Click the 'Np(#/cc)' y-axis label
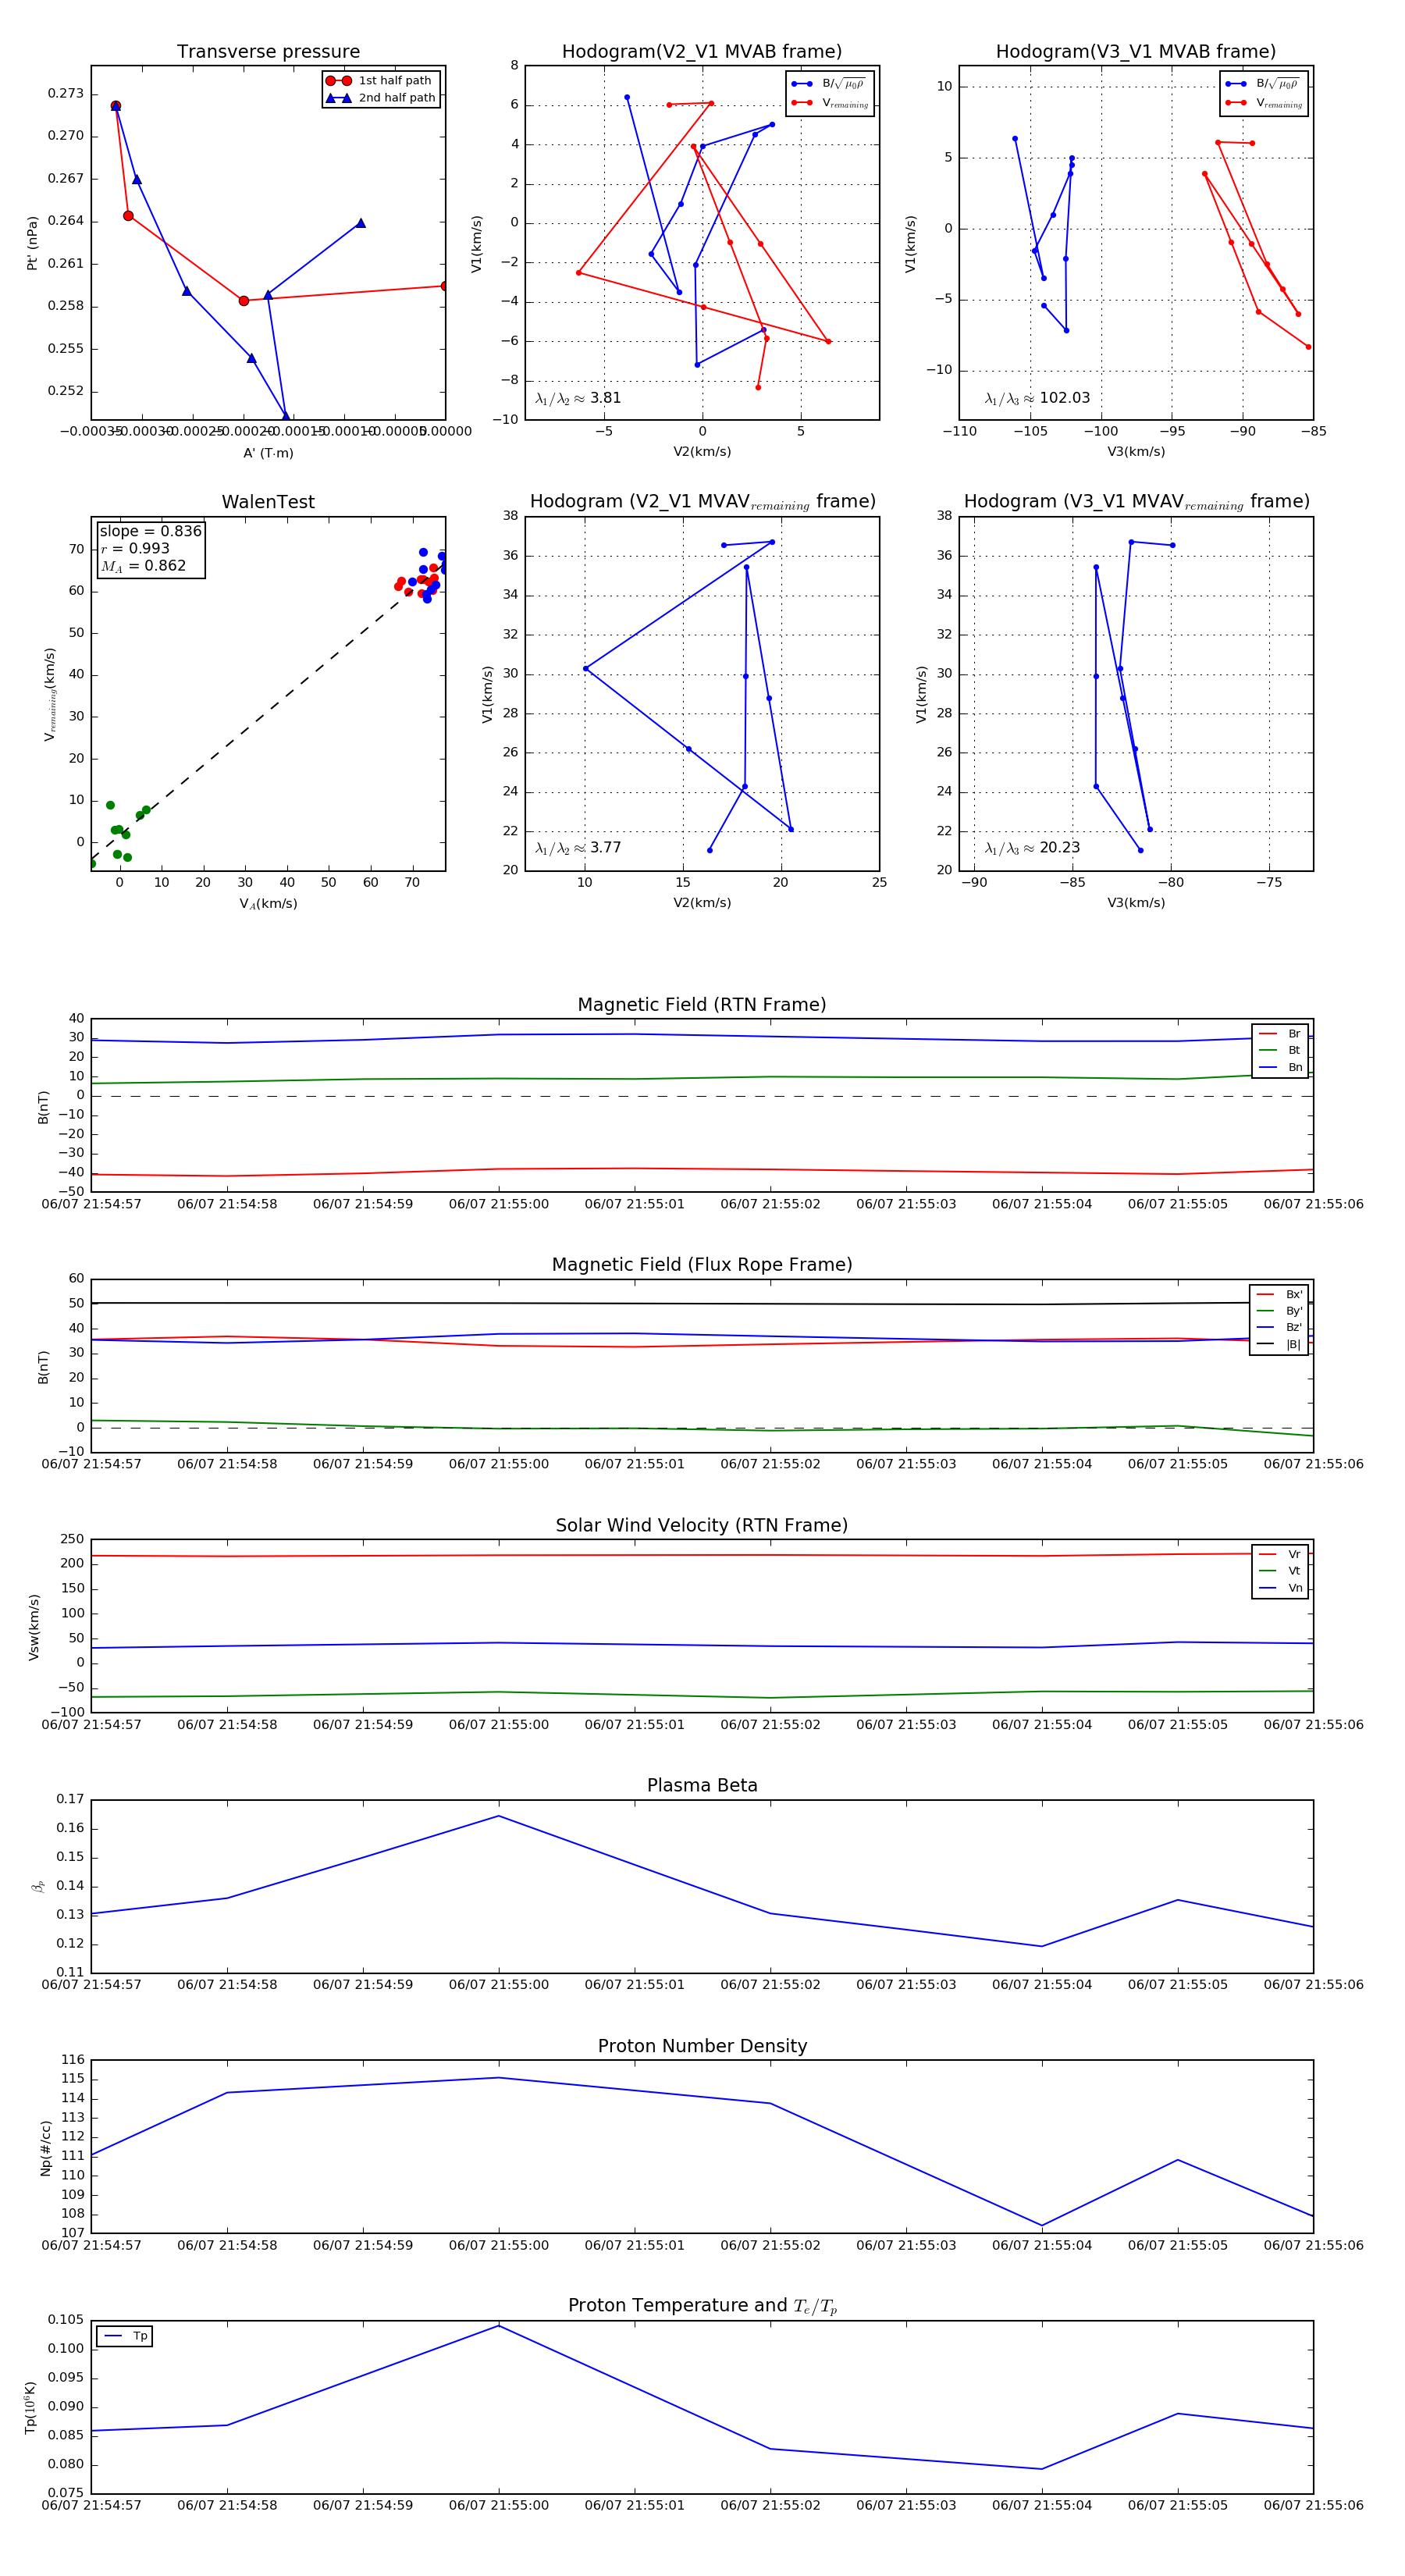This screenshot has height=2576, width=1405. [45, 2147]
